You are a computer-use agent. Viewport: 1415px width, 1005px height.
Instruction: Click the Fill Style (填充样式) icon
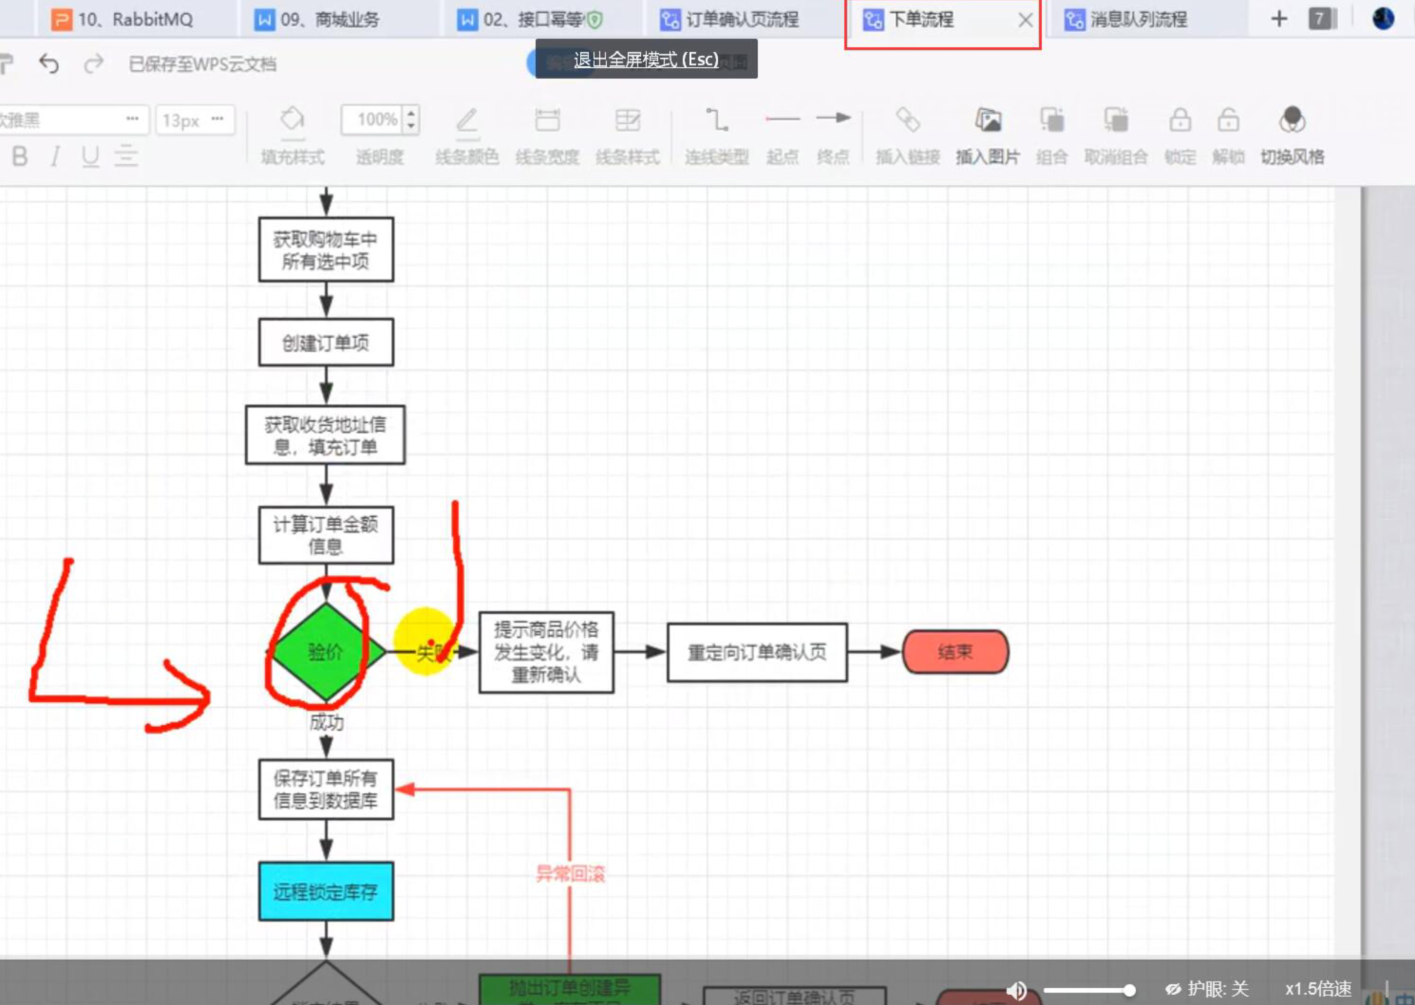(292, 120)
